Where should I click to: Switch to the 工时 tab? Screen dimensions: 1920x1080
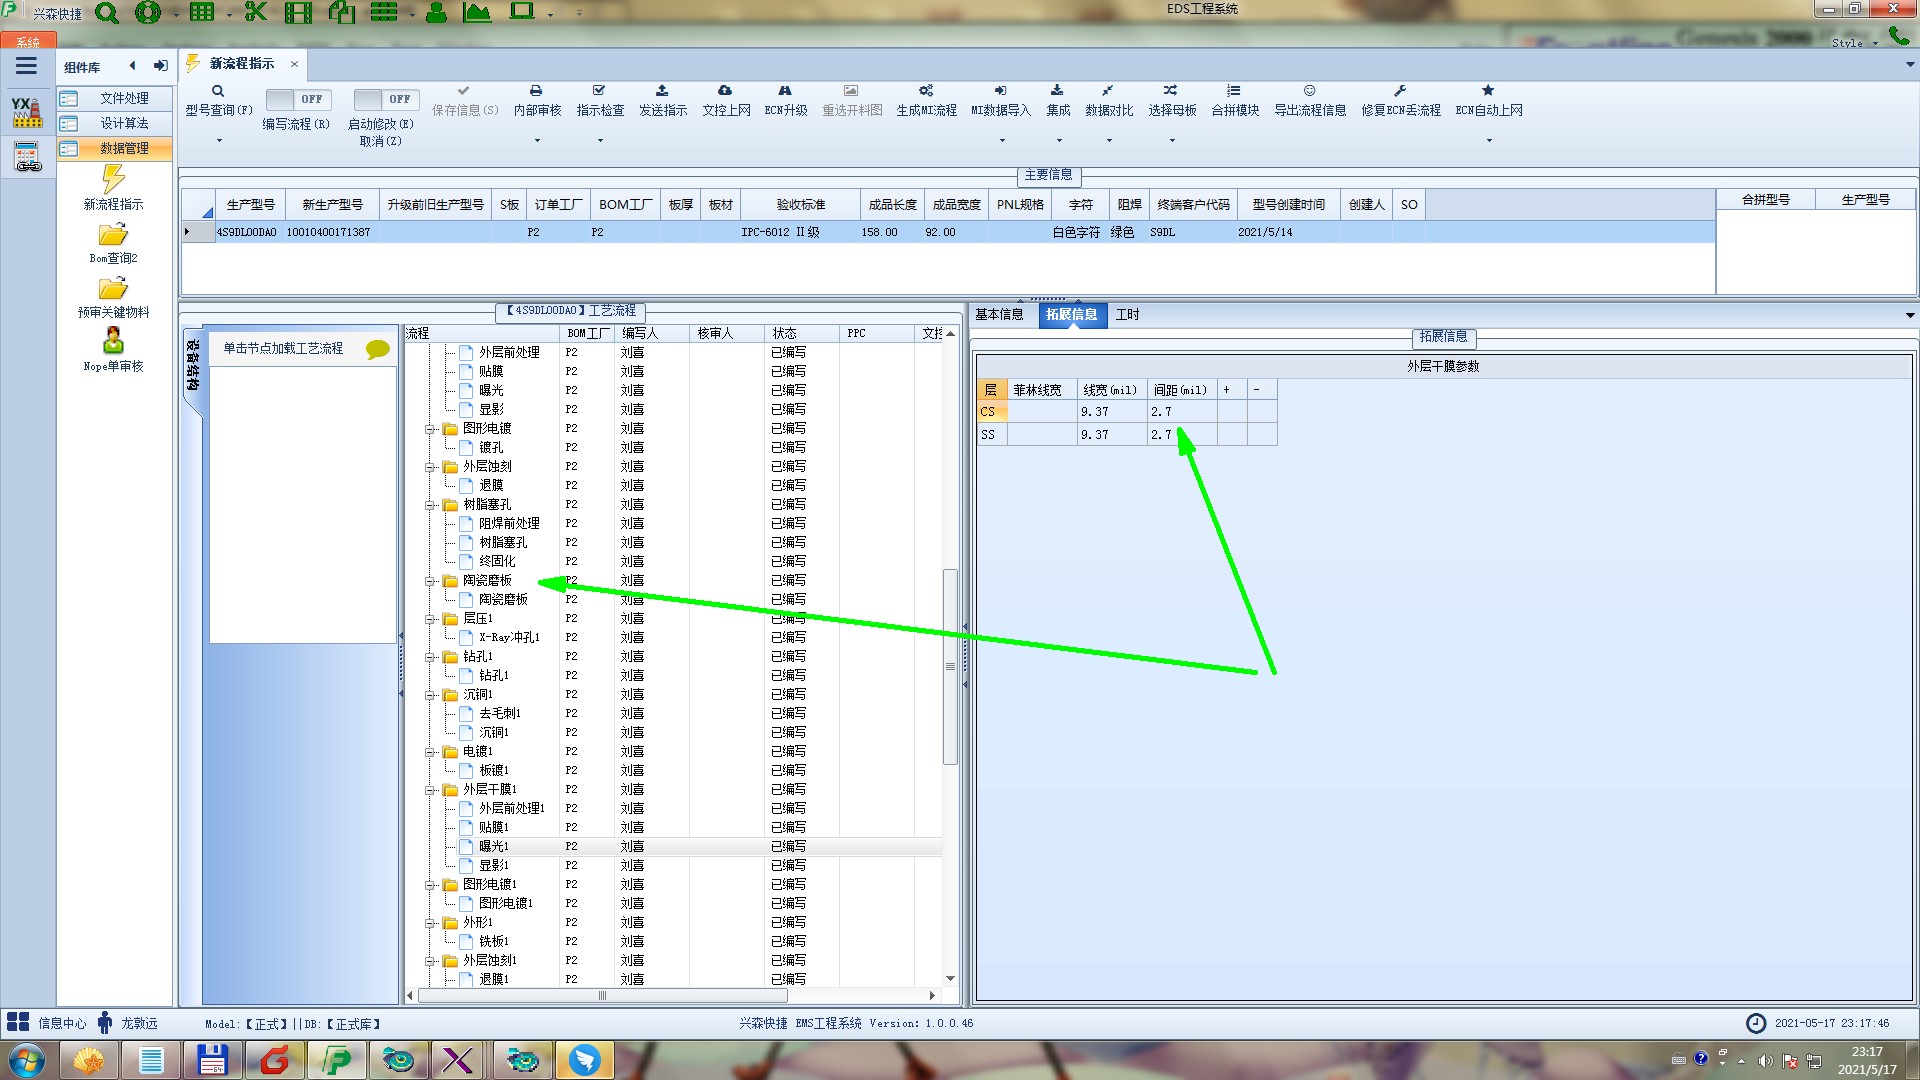[1127, 314]
